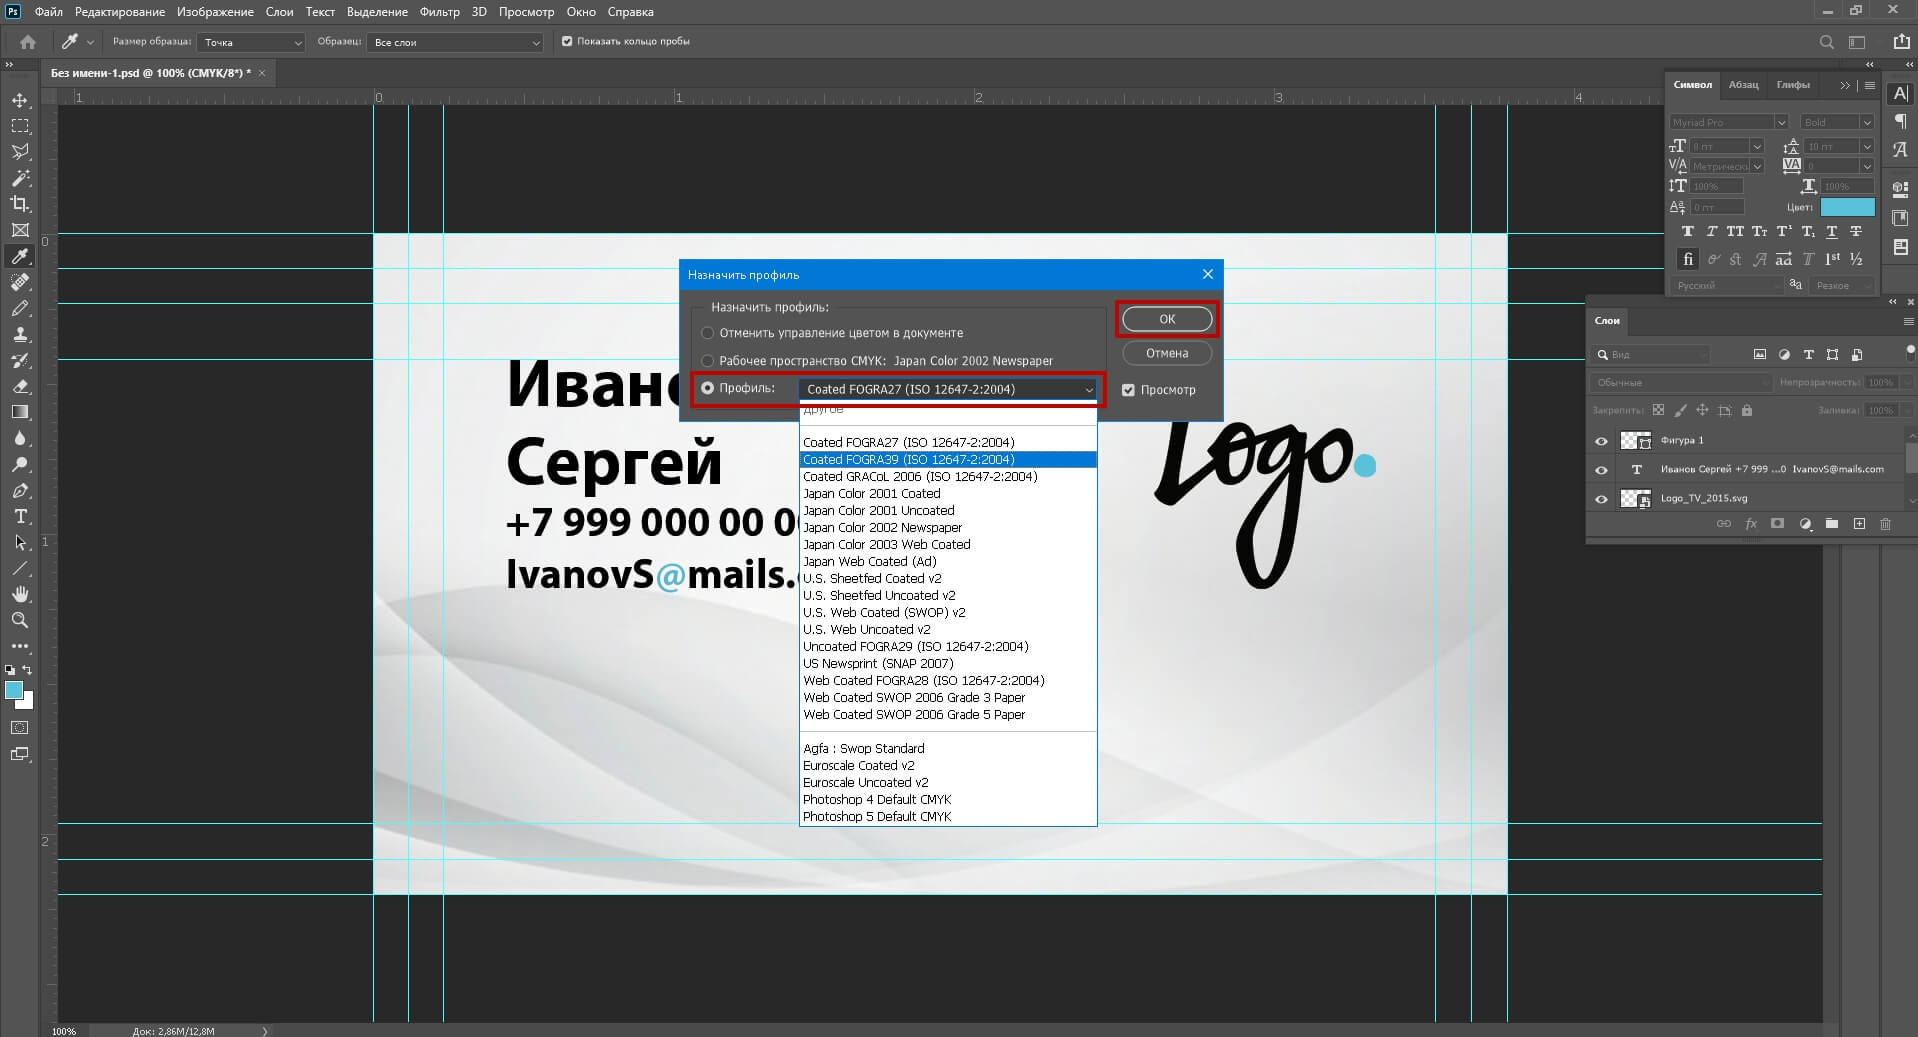This screenshot has height=1037, width=1918.
Task: Click the Underline text style button
Action: 1832,231
